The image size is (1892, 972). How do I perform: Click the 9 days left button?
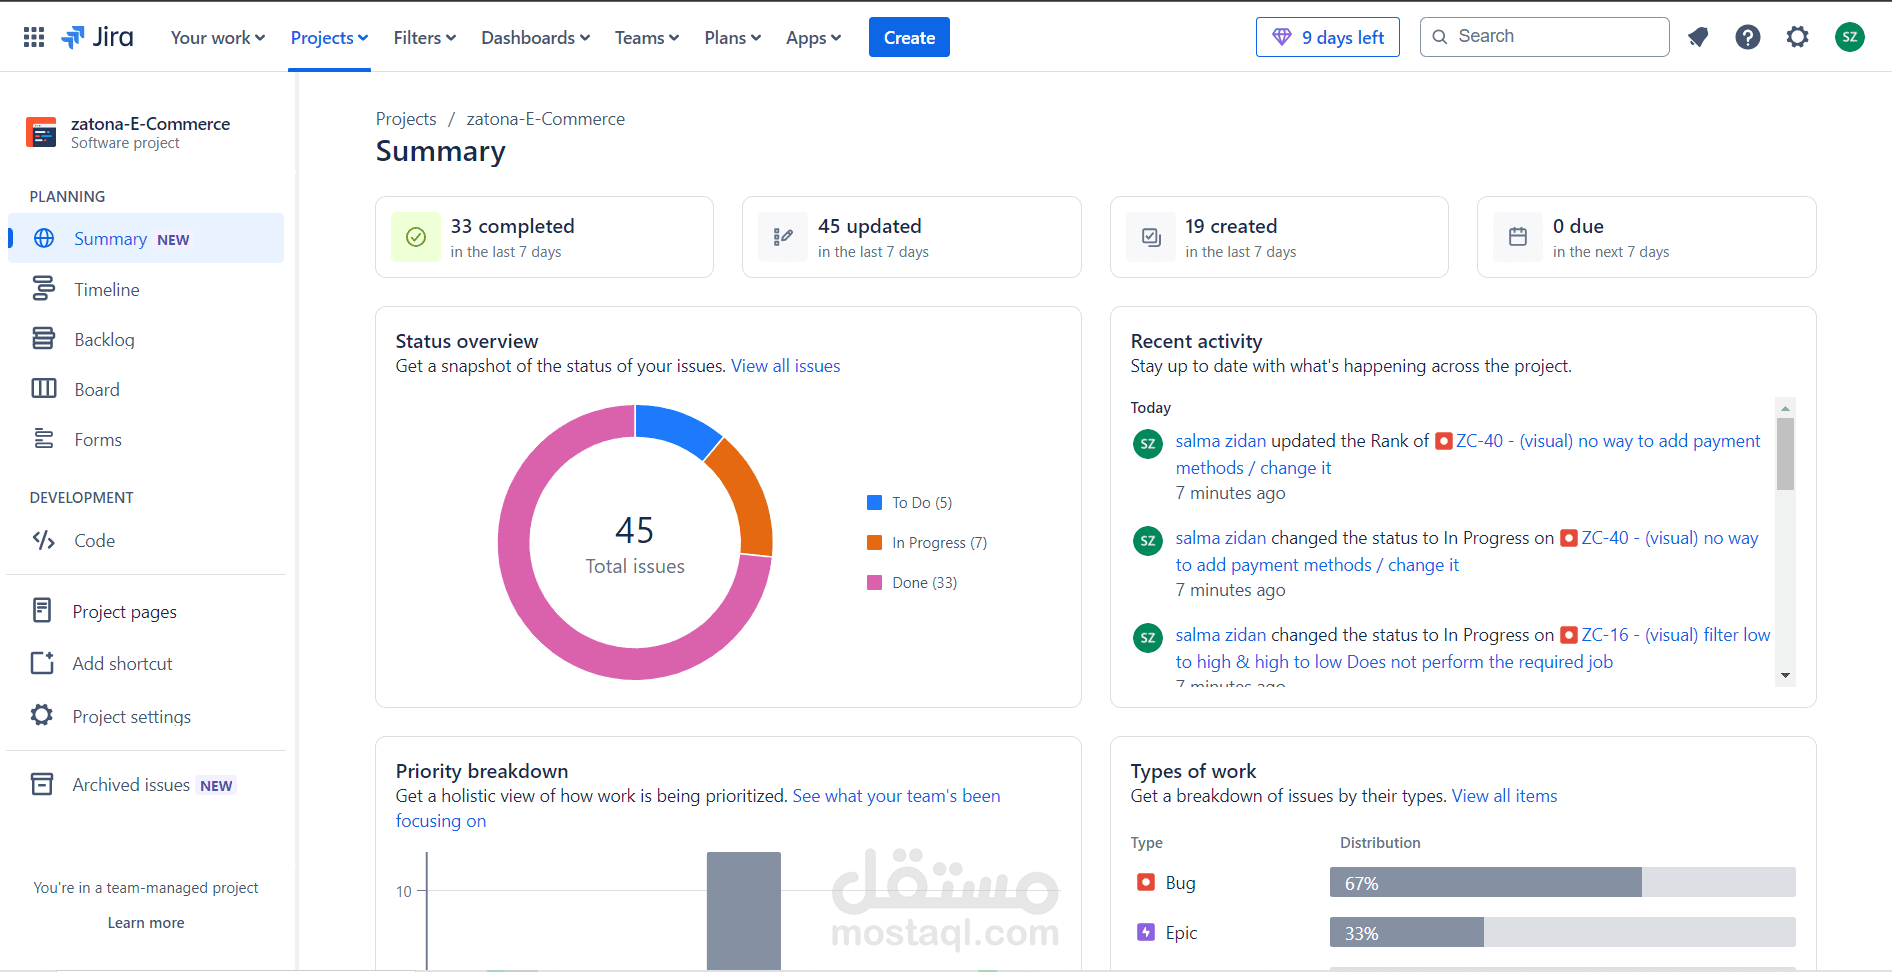tap(1328, 37)
